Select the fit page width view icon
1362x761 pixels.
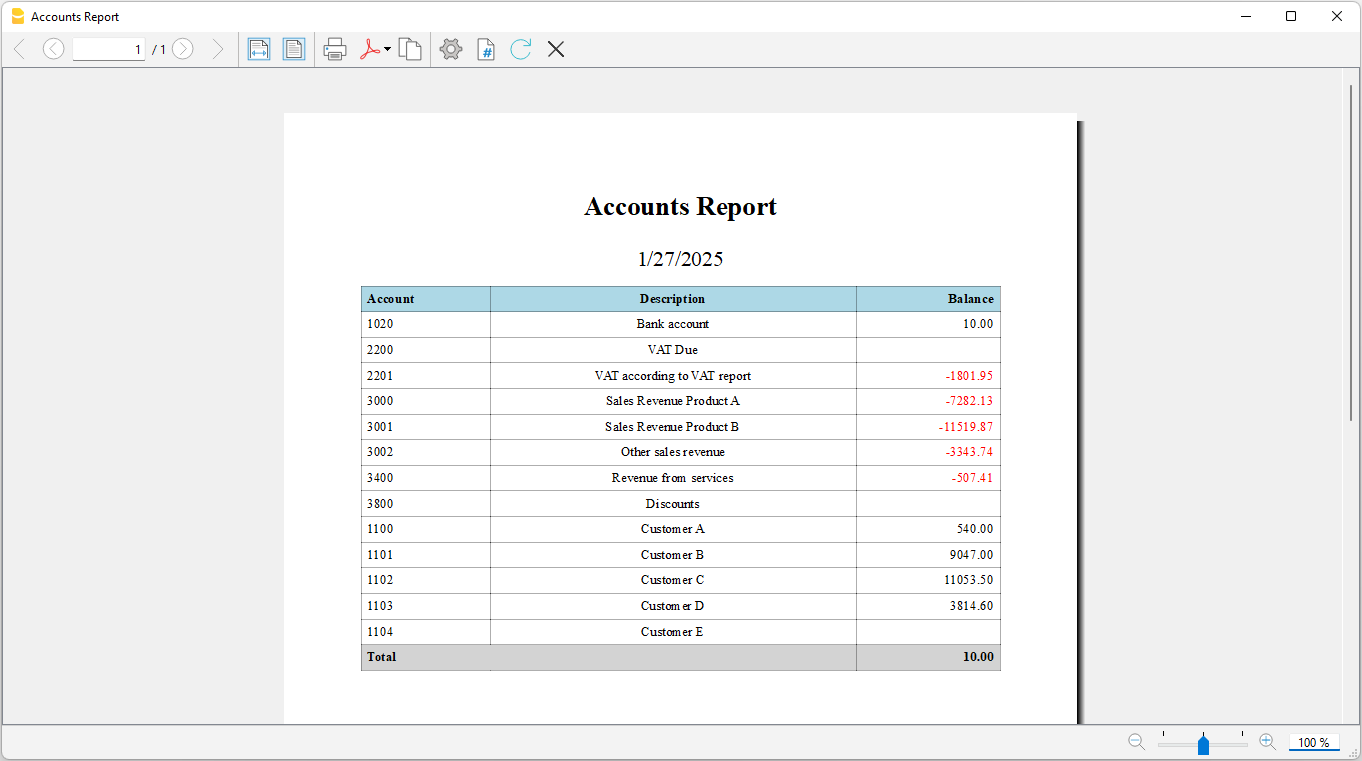click(259, 48)
